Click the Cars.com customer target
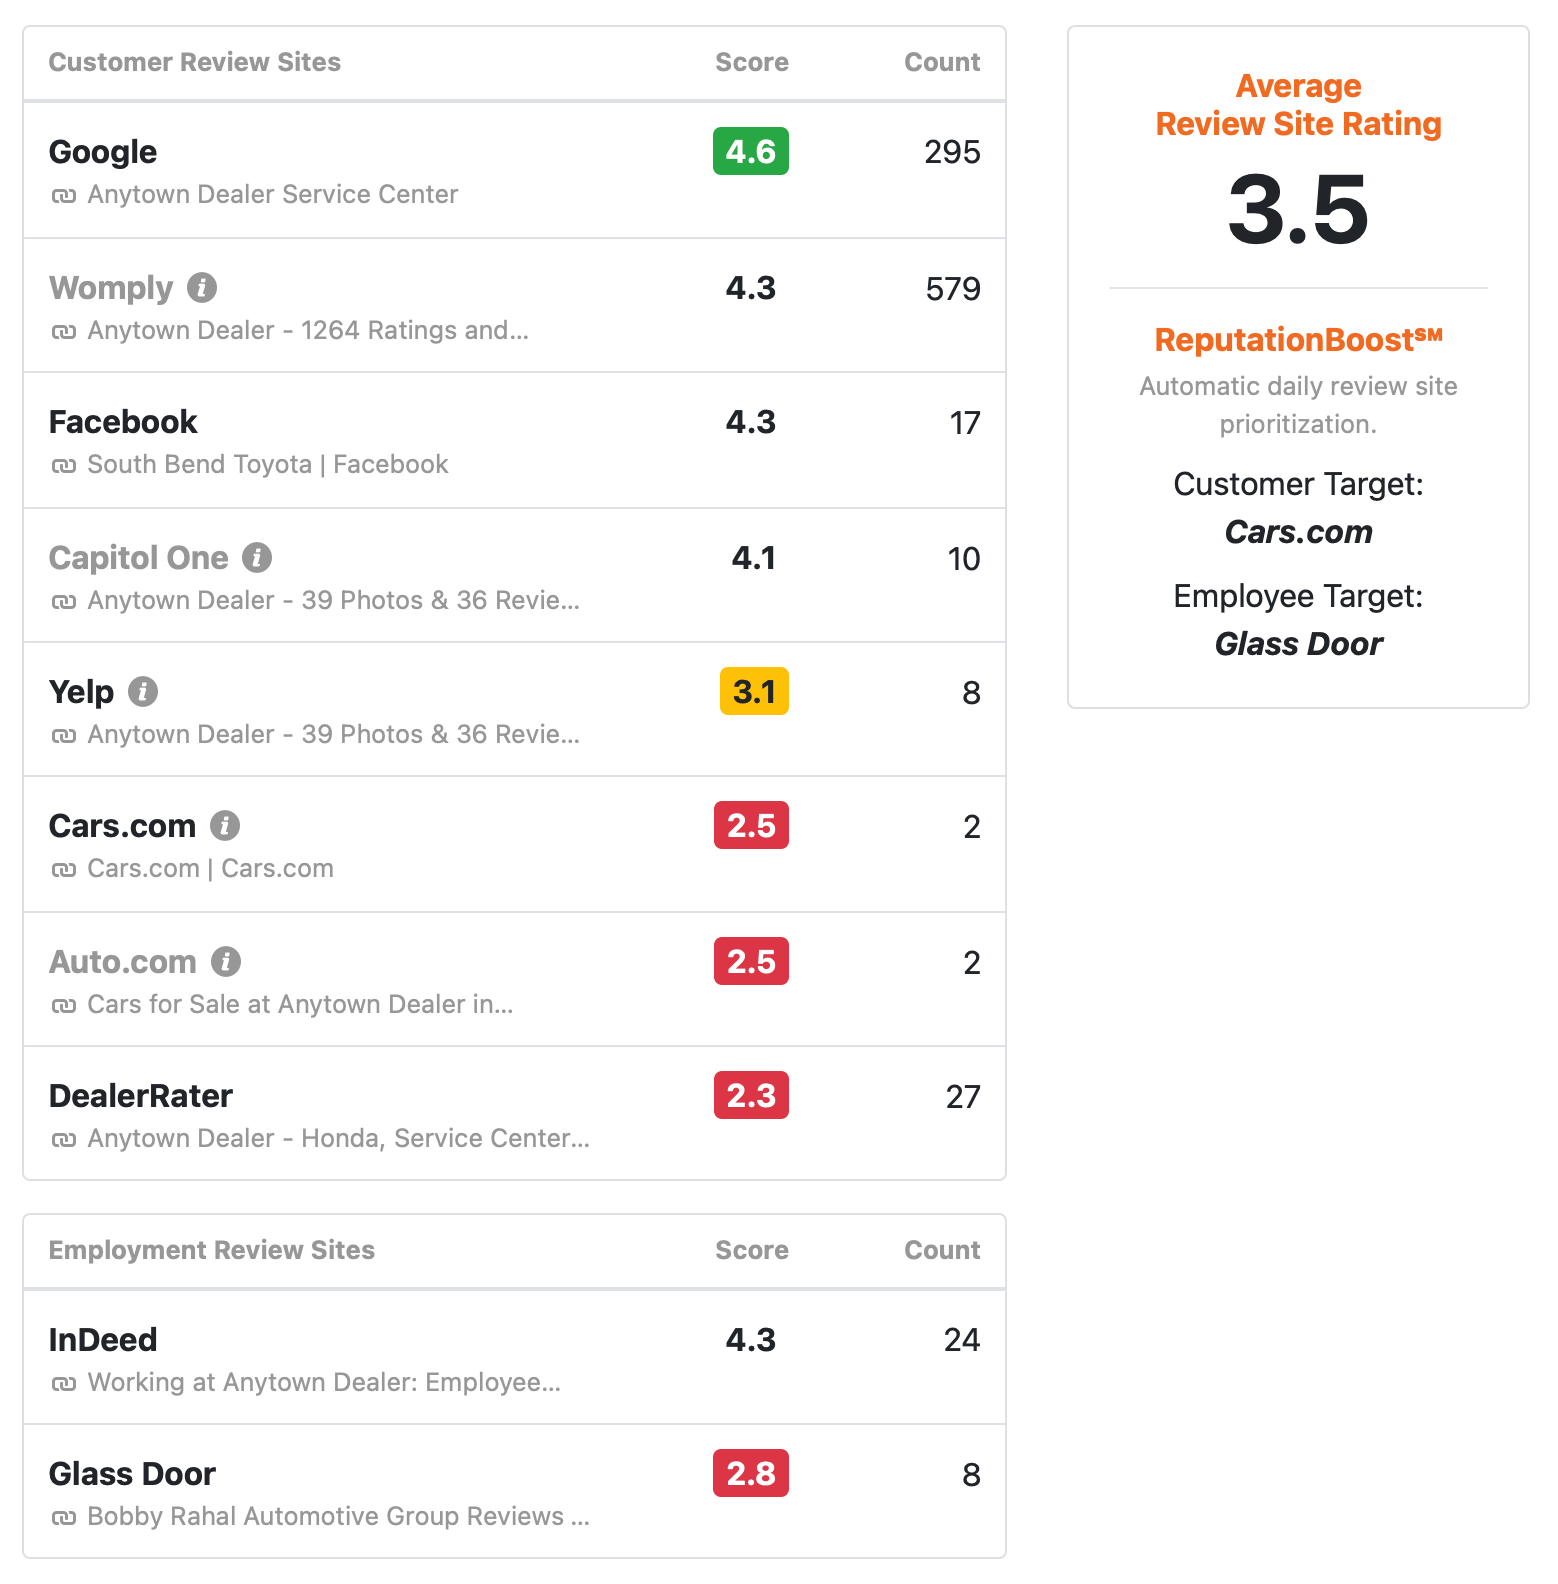Screen dimensions: 1558x1584 click(1298, 532)
